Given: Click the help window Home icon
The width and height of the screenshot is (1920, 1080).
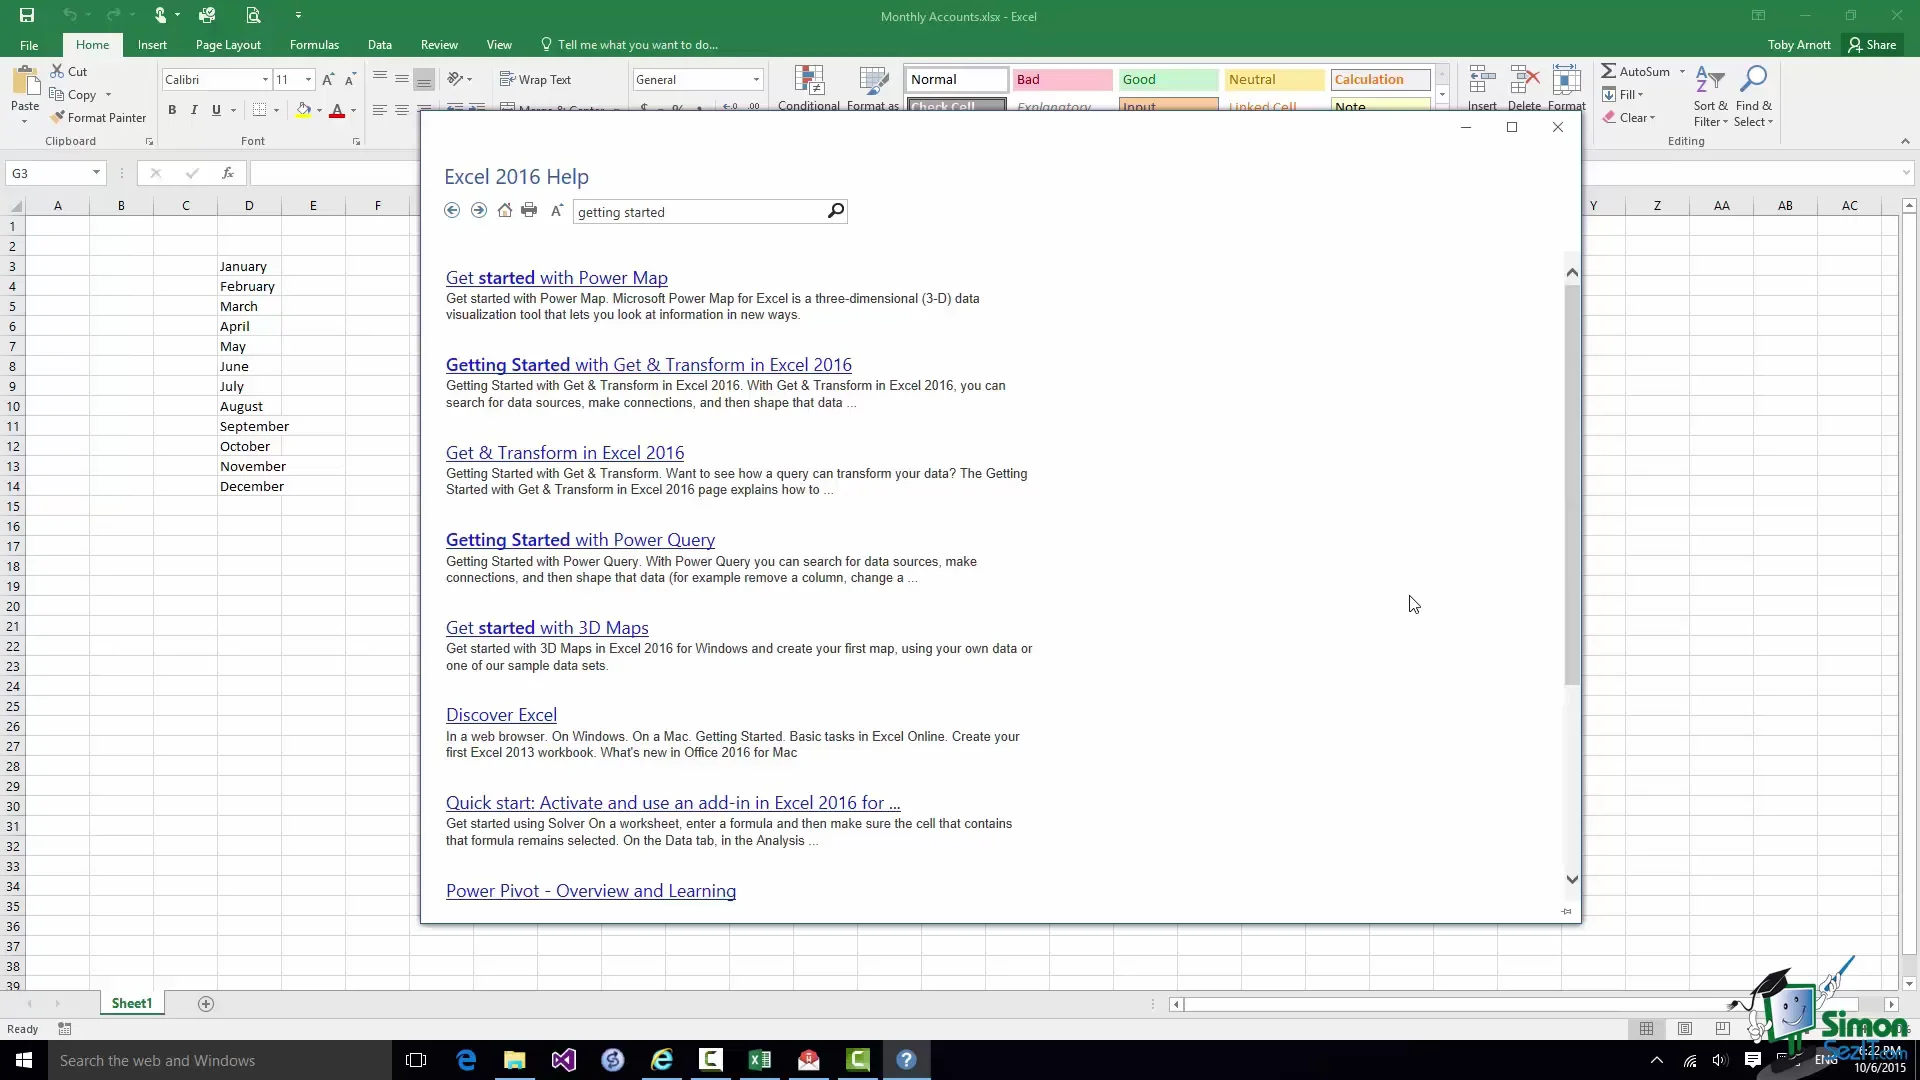Looking at the screenshot, I should 505,211.
